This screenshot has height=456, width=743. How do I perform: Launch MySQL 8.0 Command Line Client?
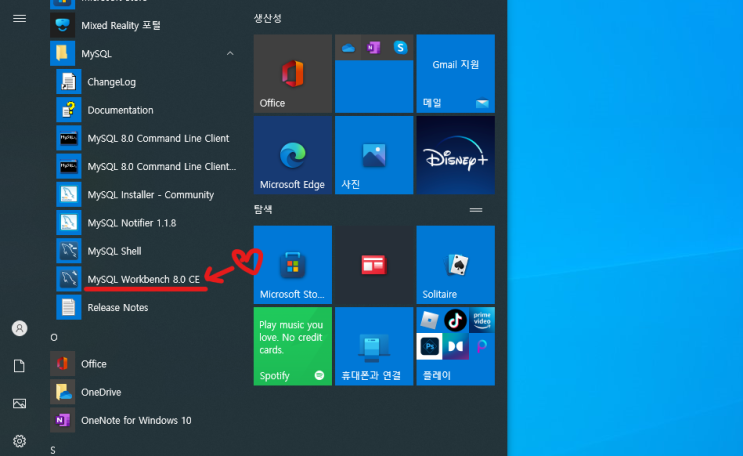point(145,138)
